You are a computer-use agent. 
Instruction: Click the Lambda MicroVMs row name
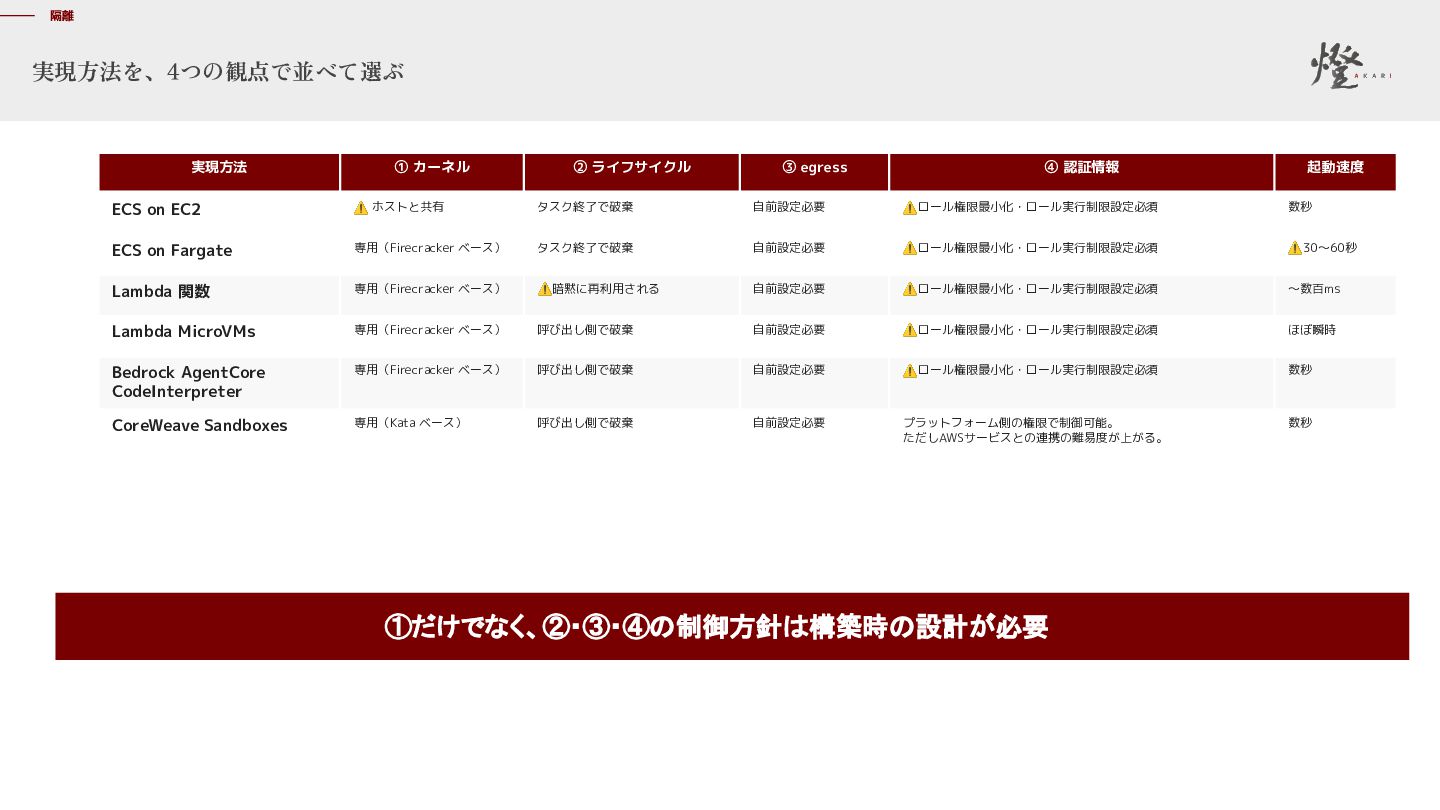pyautogui.click(x=184, y=332)
